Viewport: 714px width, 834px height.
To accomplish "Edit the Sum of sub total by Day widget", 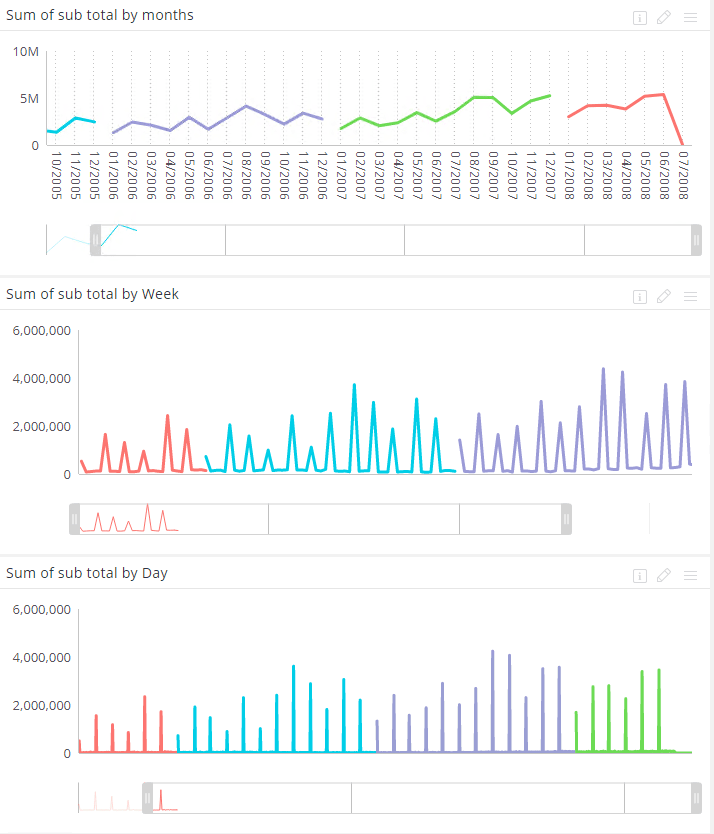I will click(663, 576).
